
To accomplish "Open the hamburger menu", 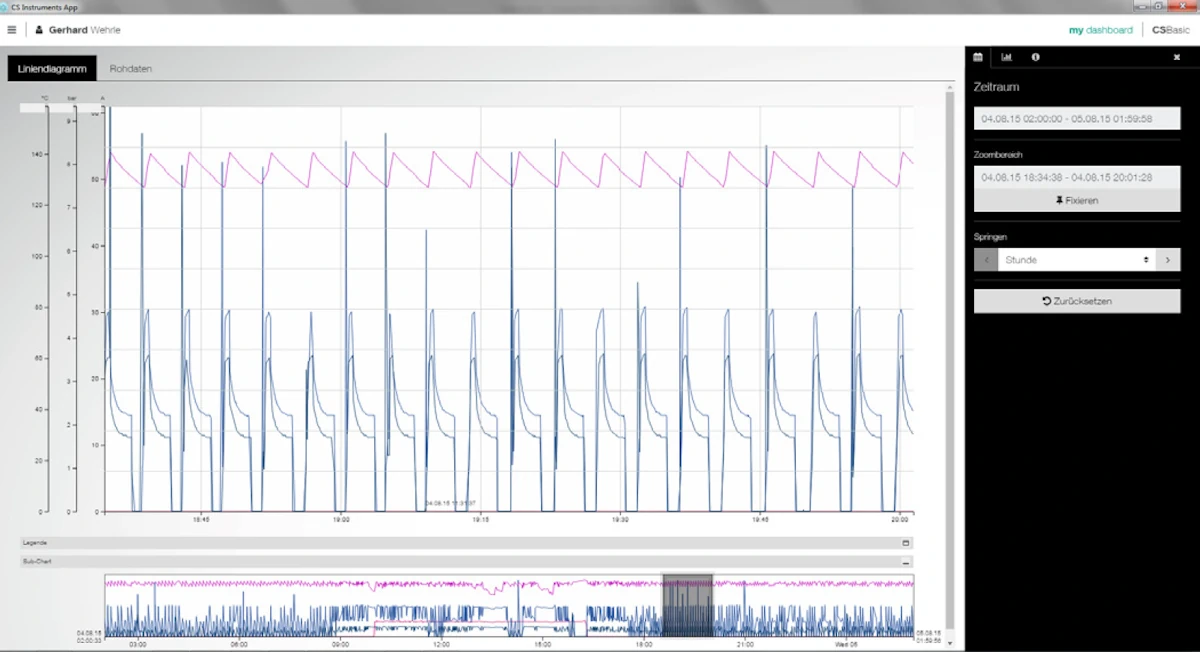I will (12, 30).
